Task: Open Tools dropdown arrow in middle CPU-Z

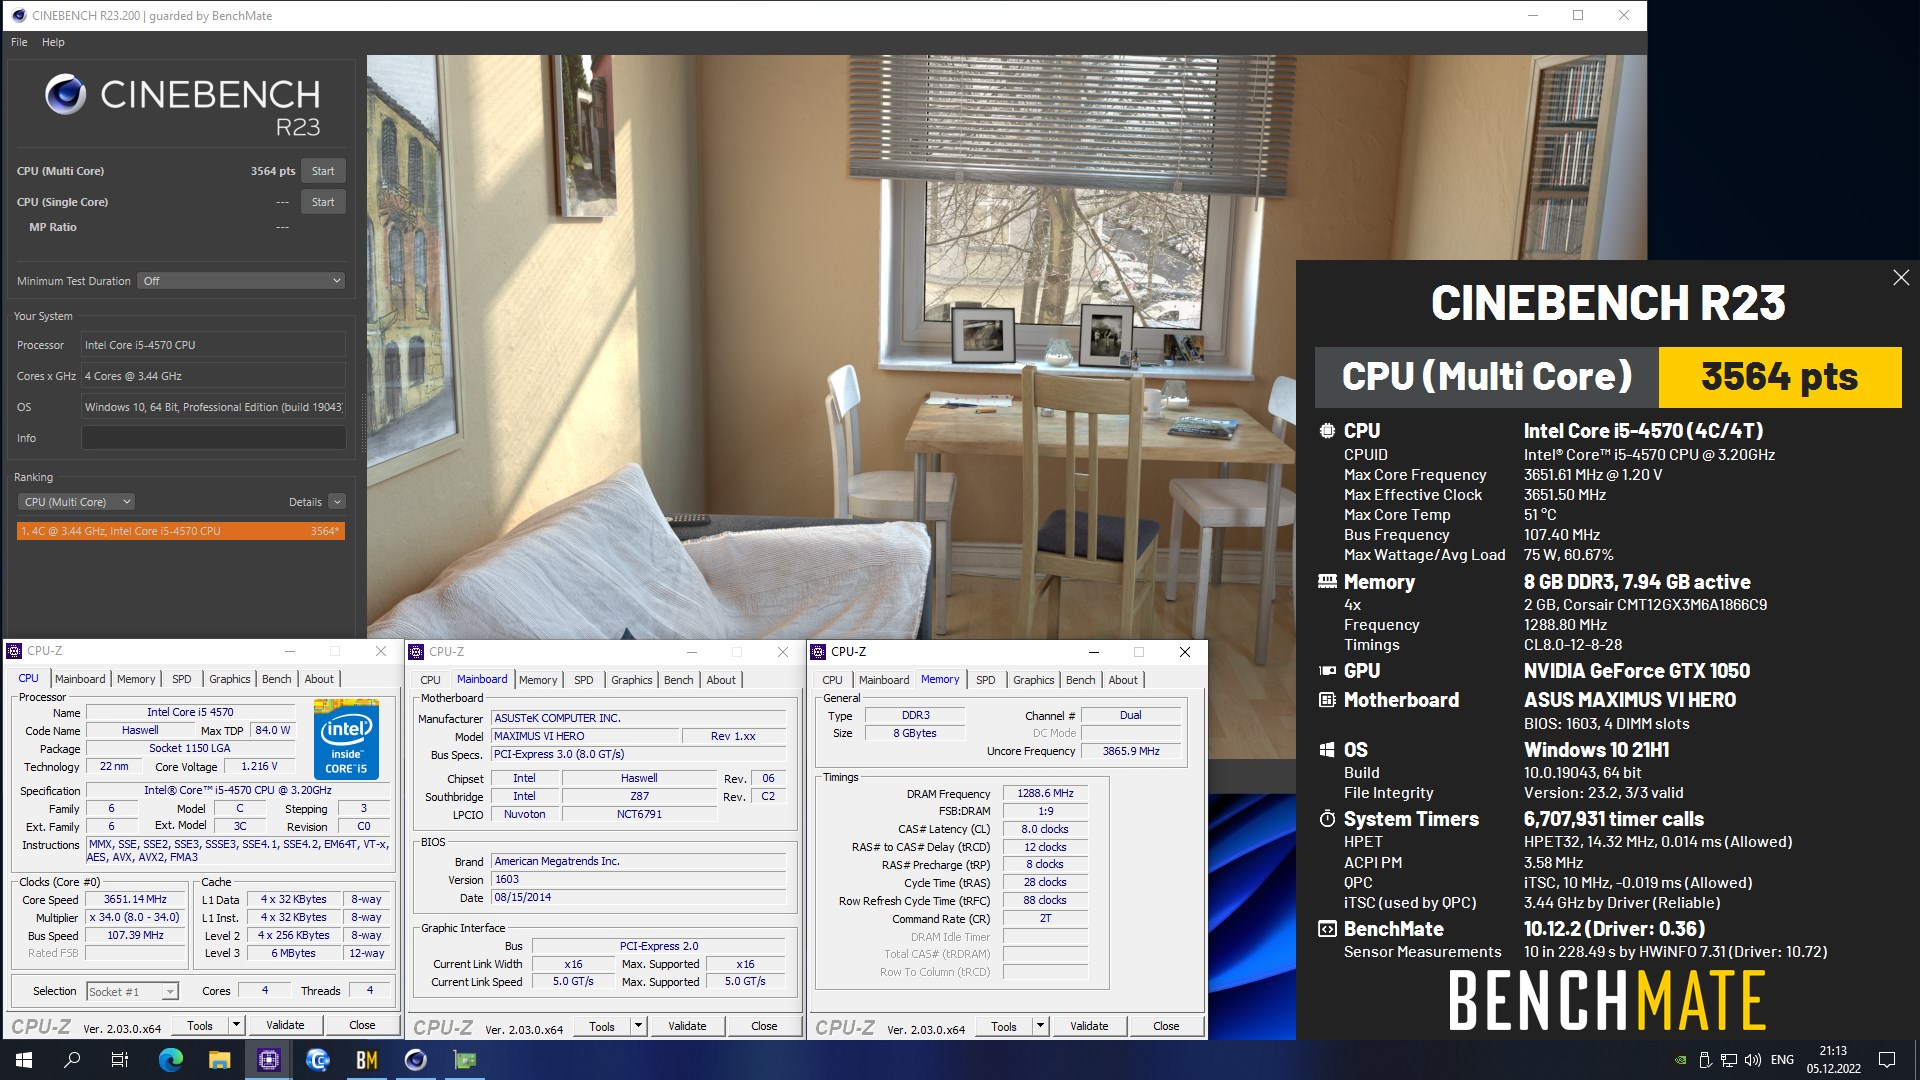Action: 639,1027
